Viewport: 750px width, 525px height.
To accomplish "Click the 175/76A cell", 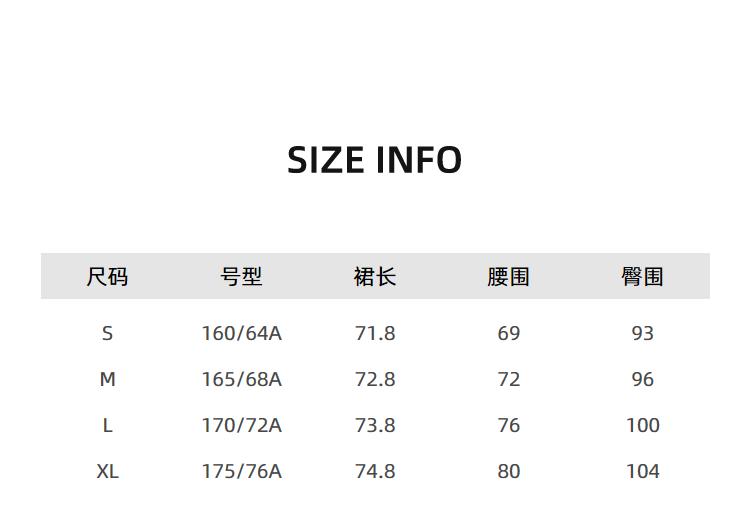I will tap(242, 471).
